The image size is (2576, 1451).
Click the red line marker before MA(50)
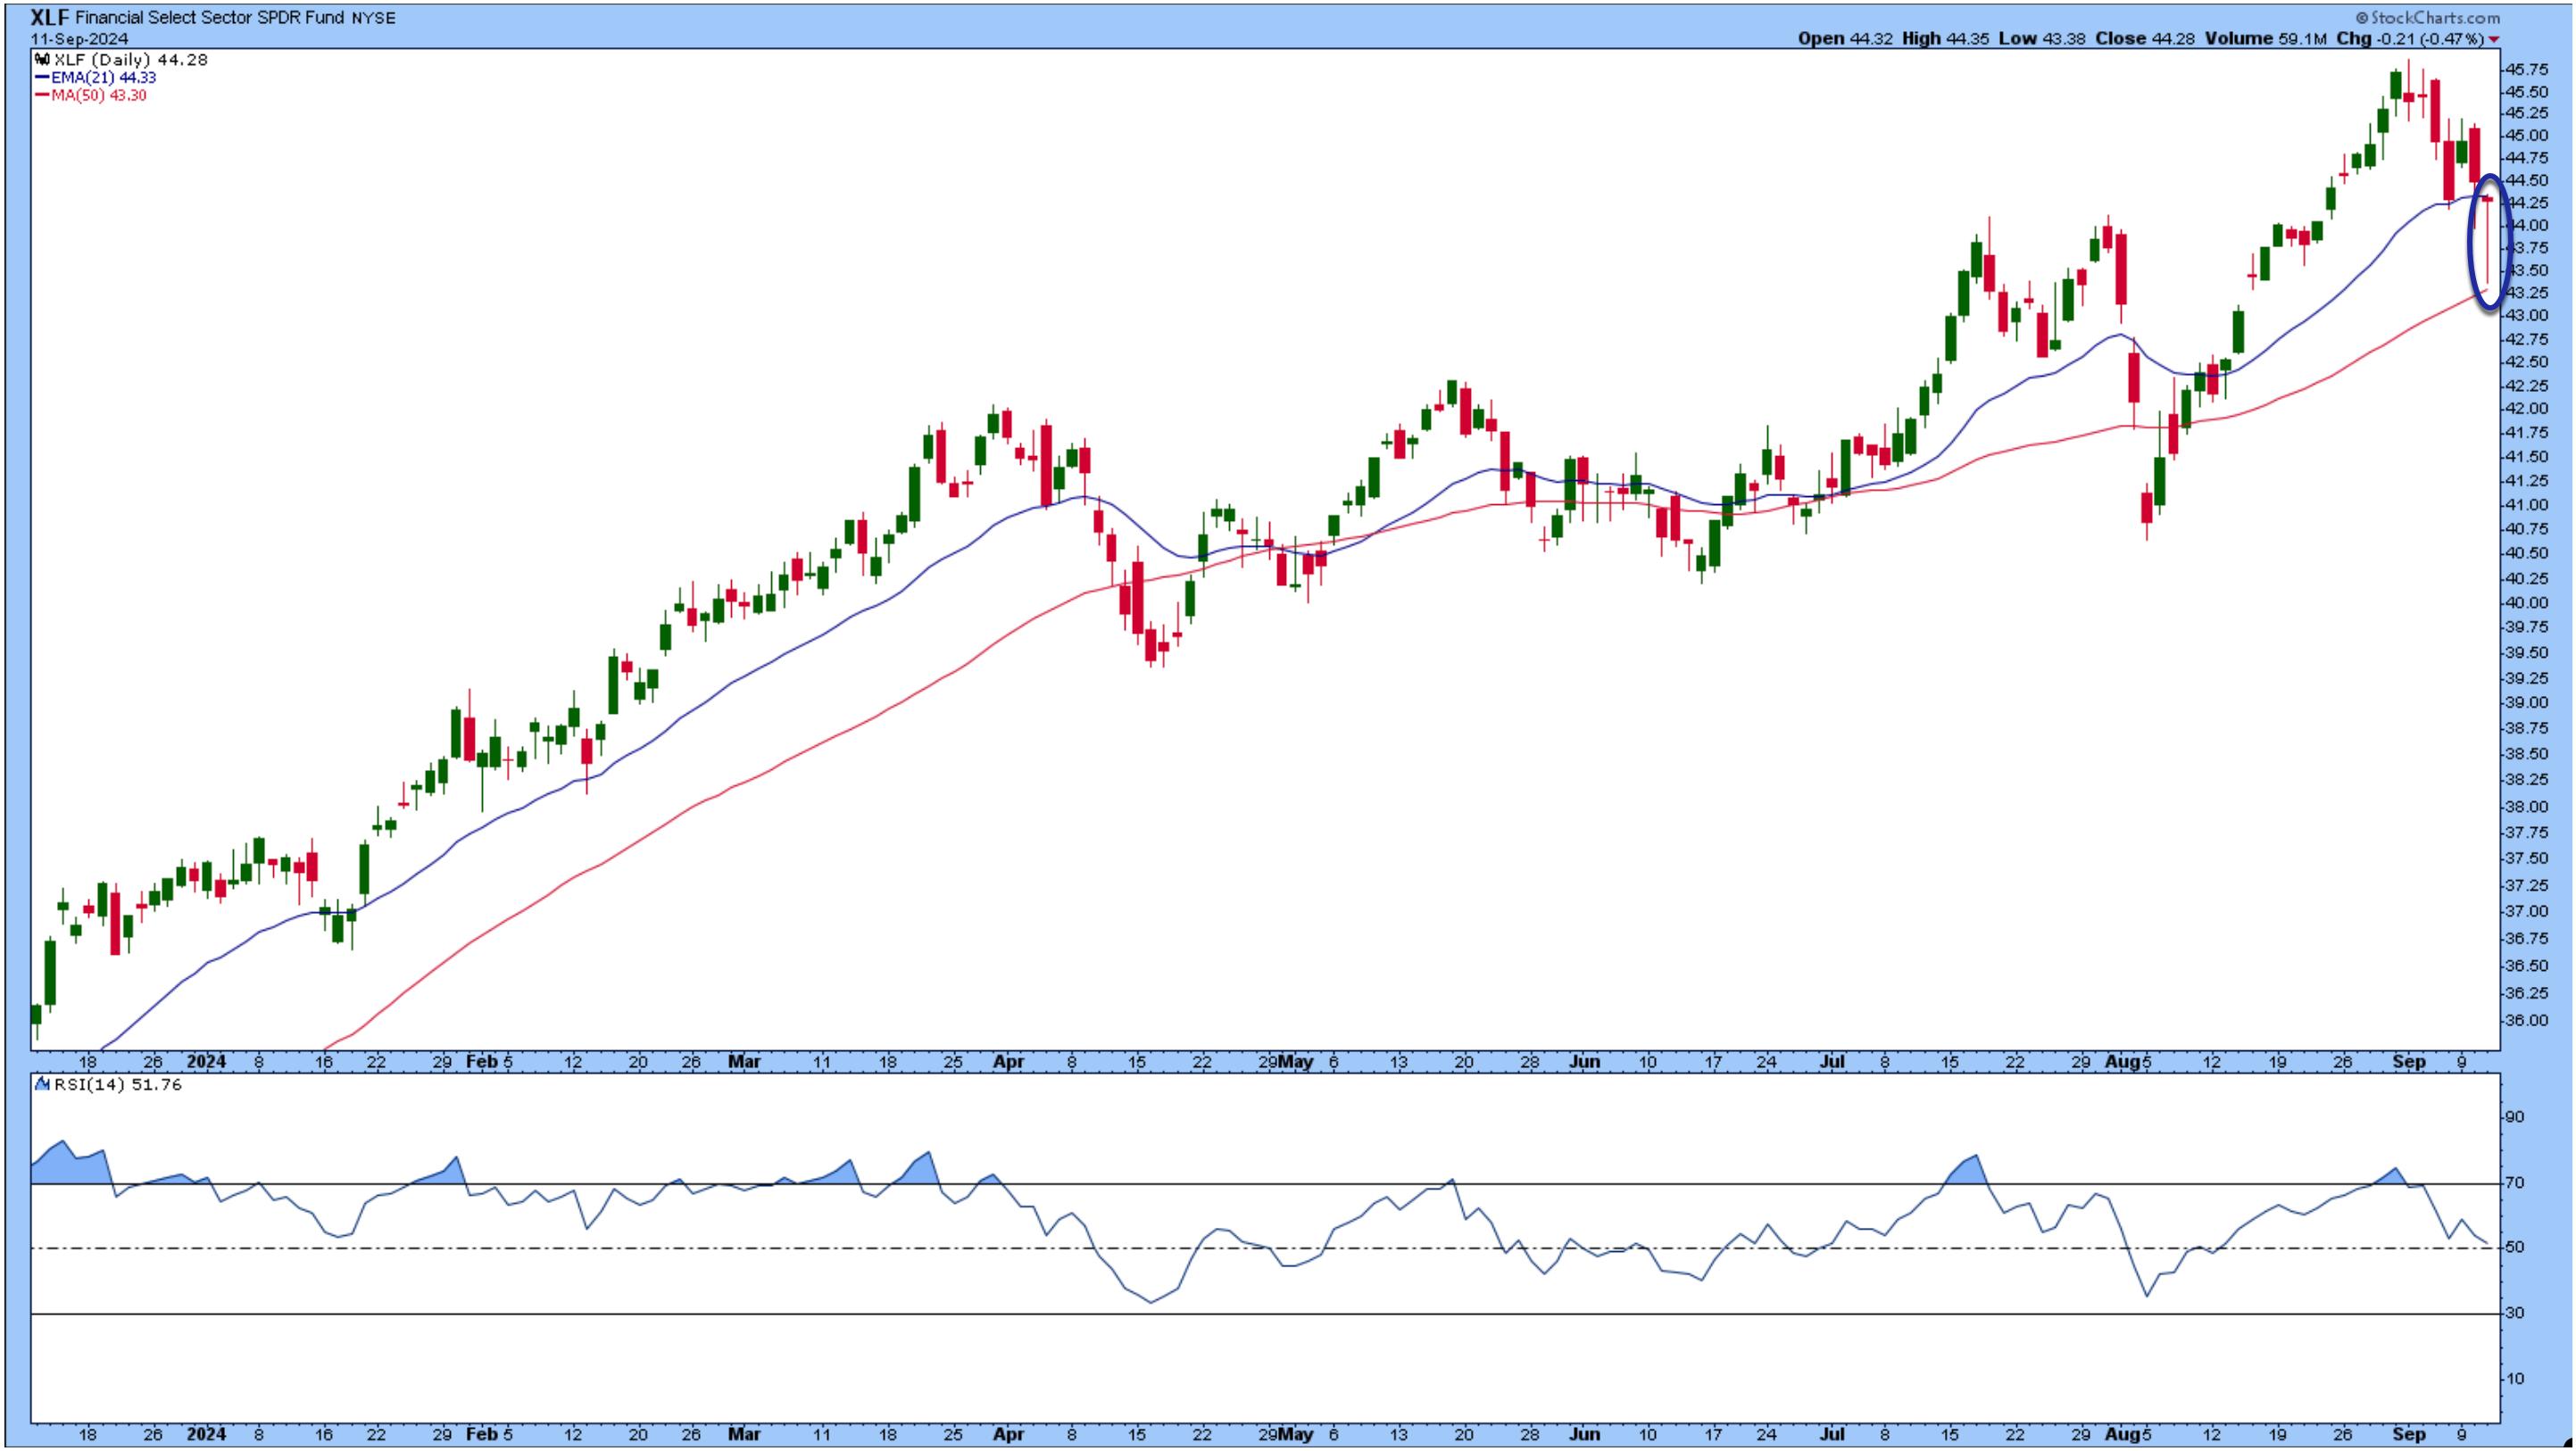41,96
